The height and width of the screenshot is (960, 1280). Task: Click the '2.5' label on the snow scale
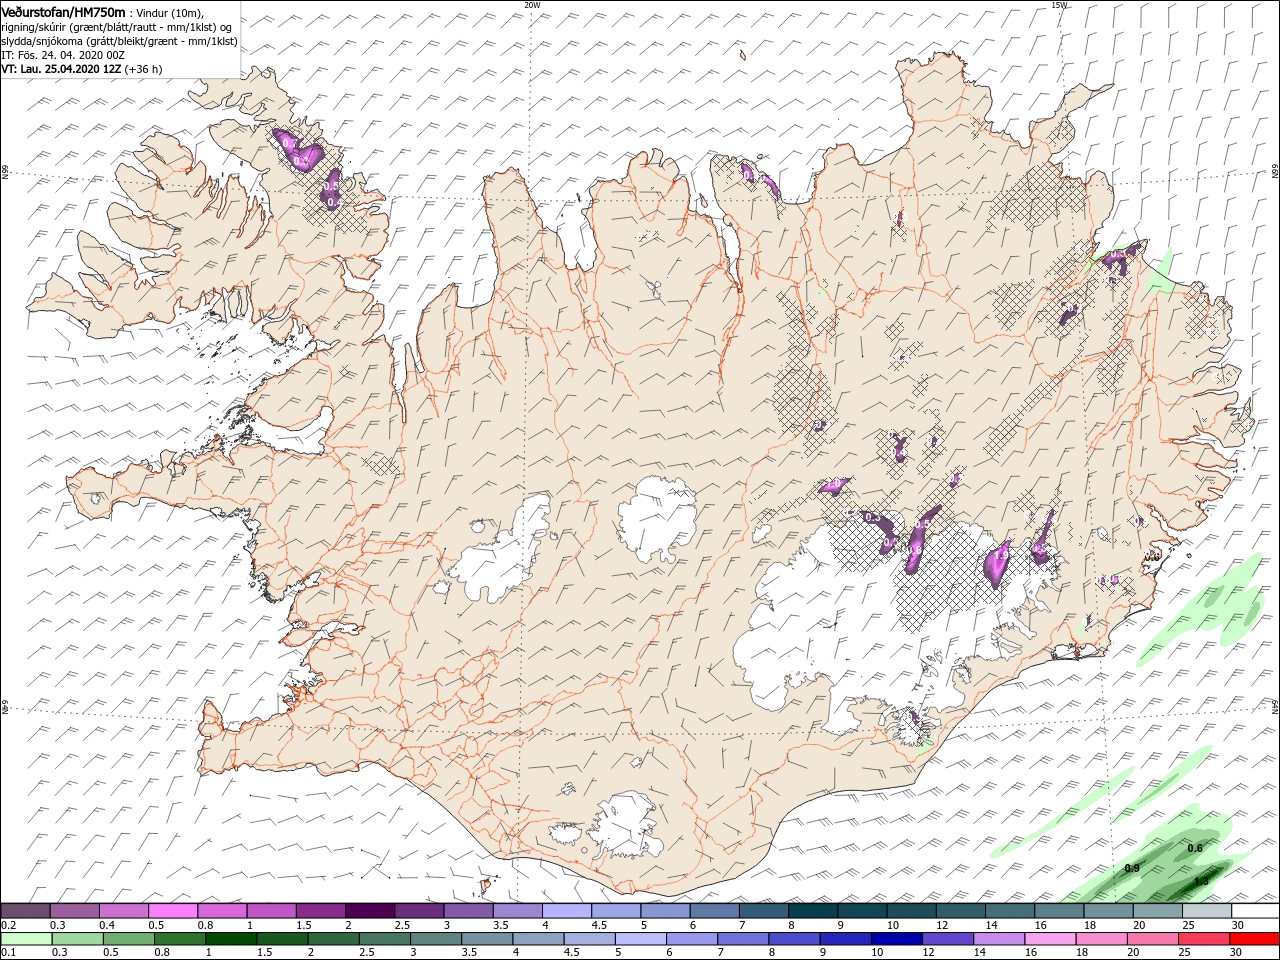[x=402, y=925]
